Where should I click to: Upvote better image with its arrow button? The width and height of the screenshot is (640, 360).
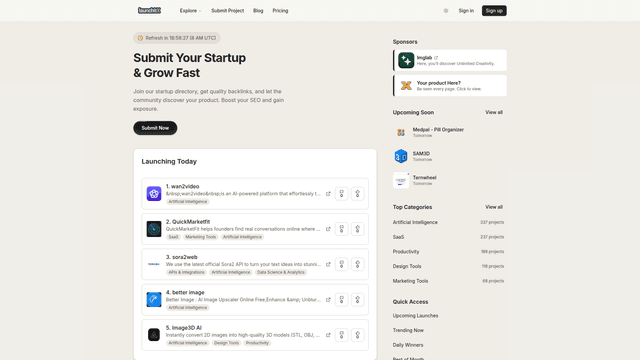358,300
